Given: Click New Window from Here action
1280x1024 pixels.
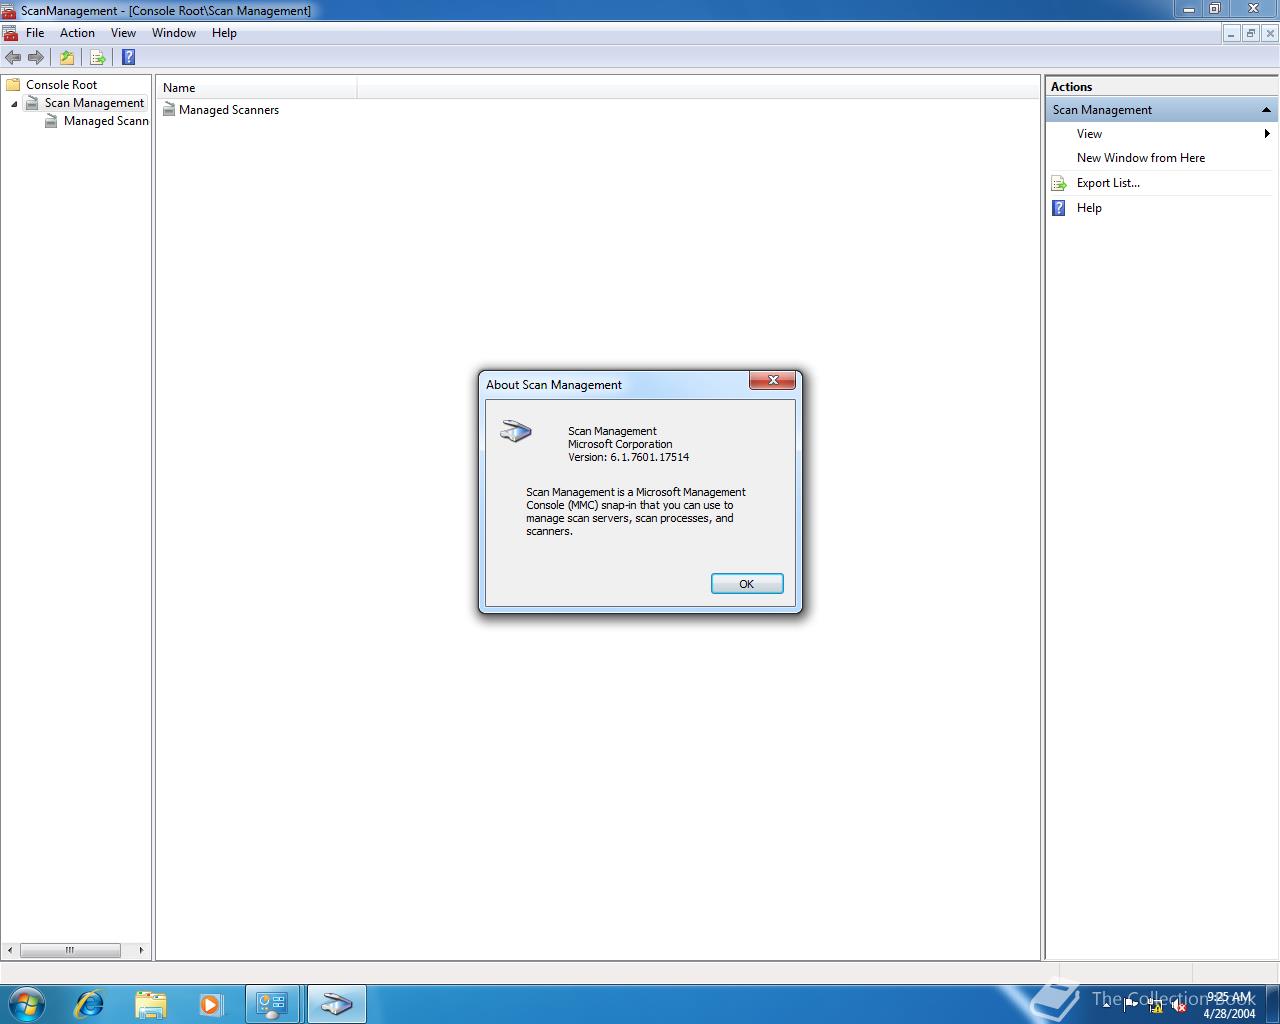Looking at the screenshot, I should (1141, 158).
